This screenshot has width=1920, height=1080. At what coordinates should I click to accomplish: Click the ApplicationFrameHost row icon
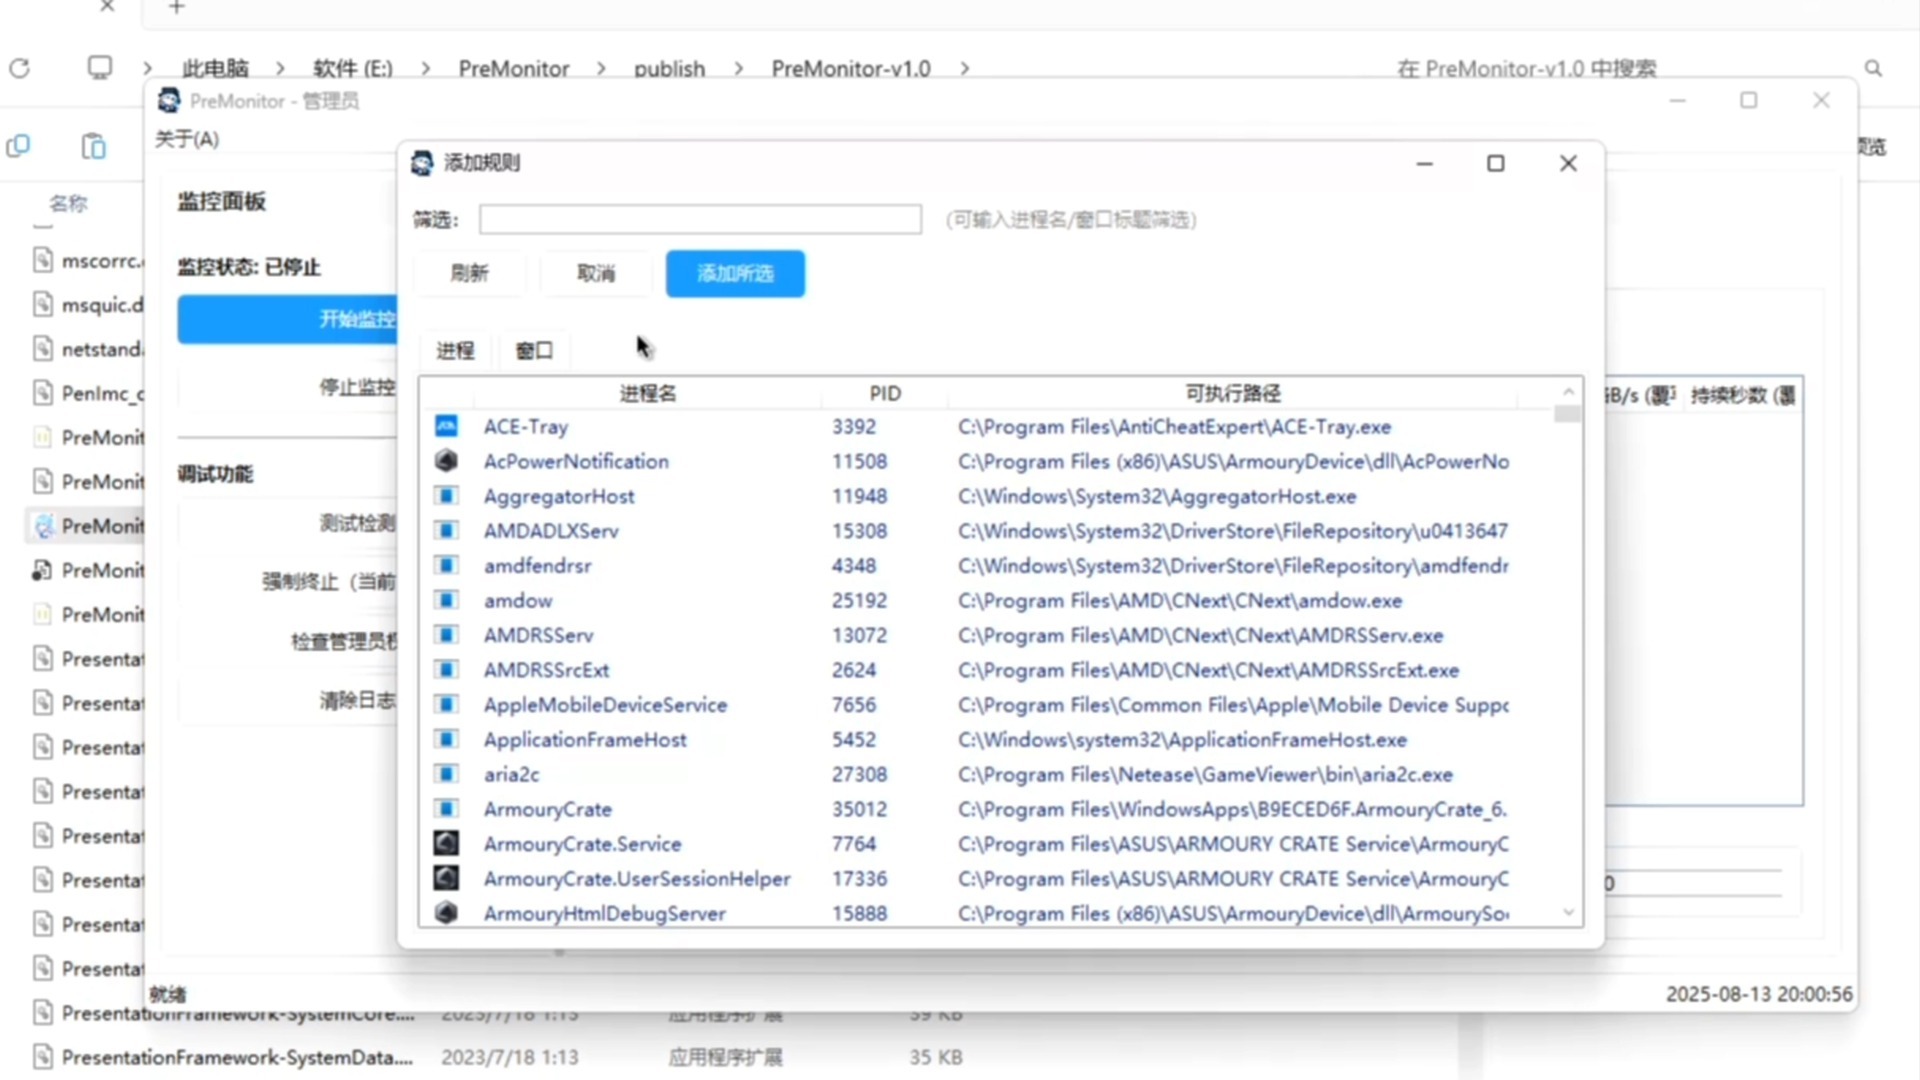point(446,739)
